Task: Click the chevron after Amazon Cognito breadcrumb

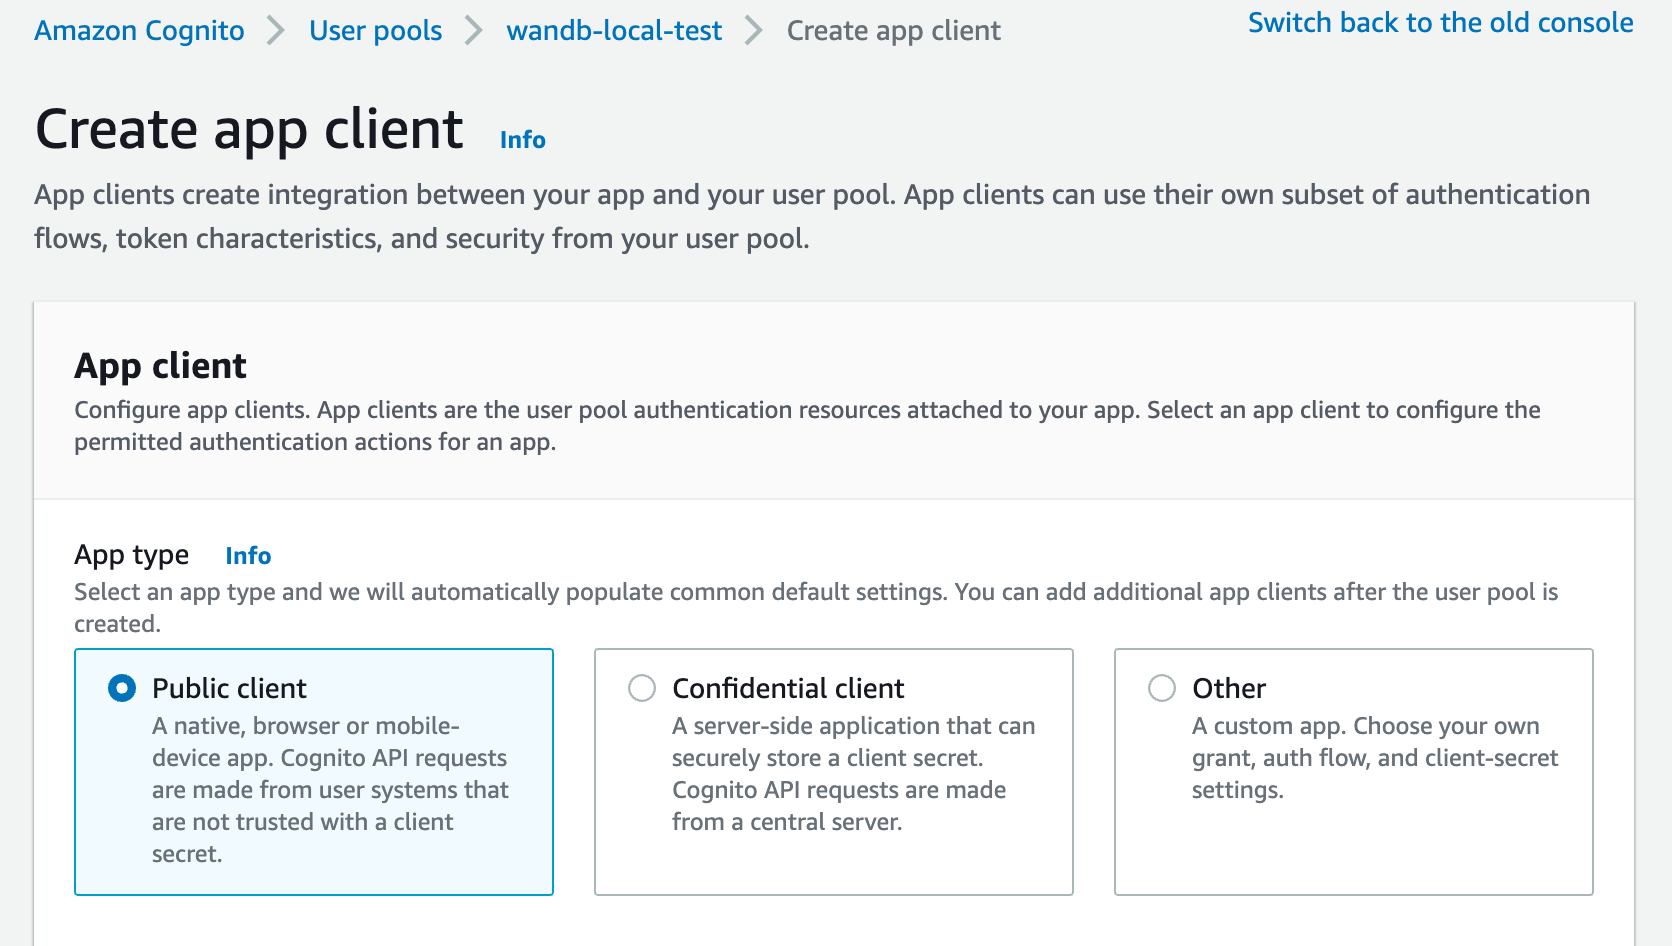Action: point(273,30)
